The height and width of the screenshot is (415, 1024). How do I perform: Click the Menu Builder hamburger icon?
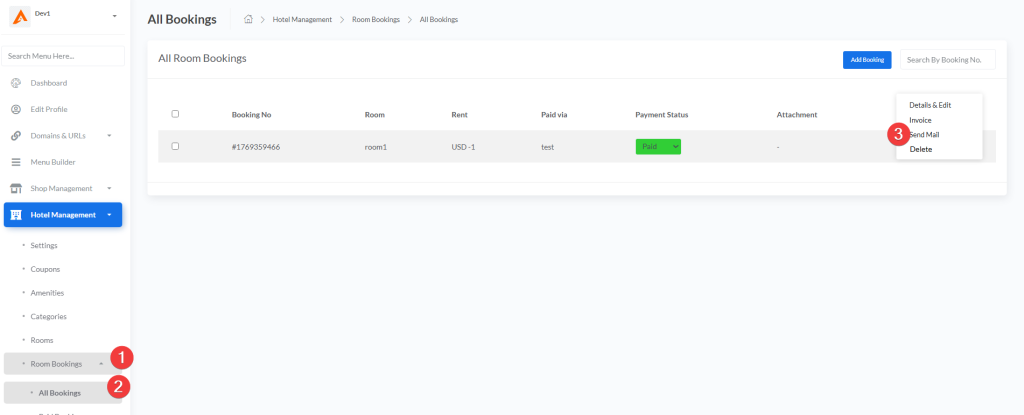coord(16,162)
